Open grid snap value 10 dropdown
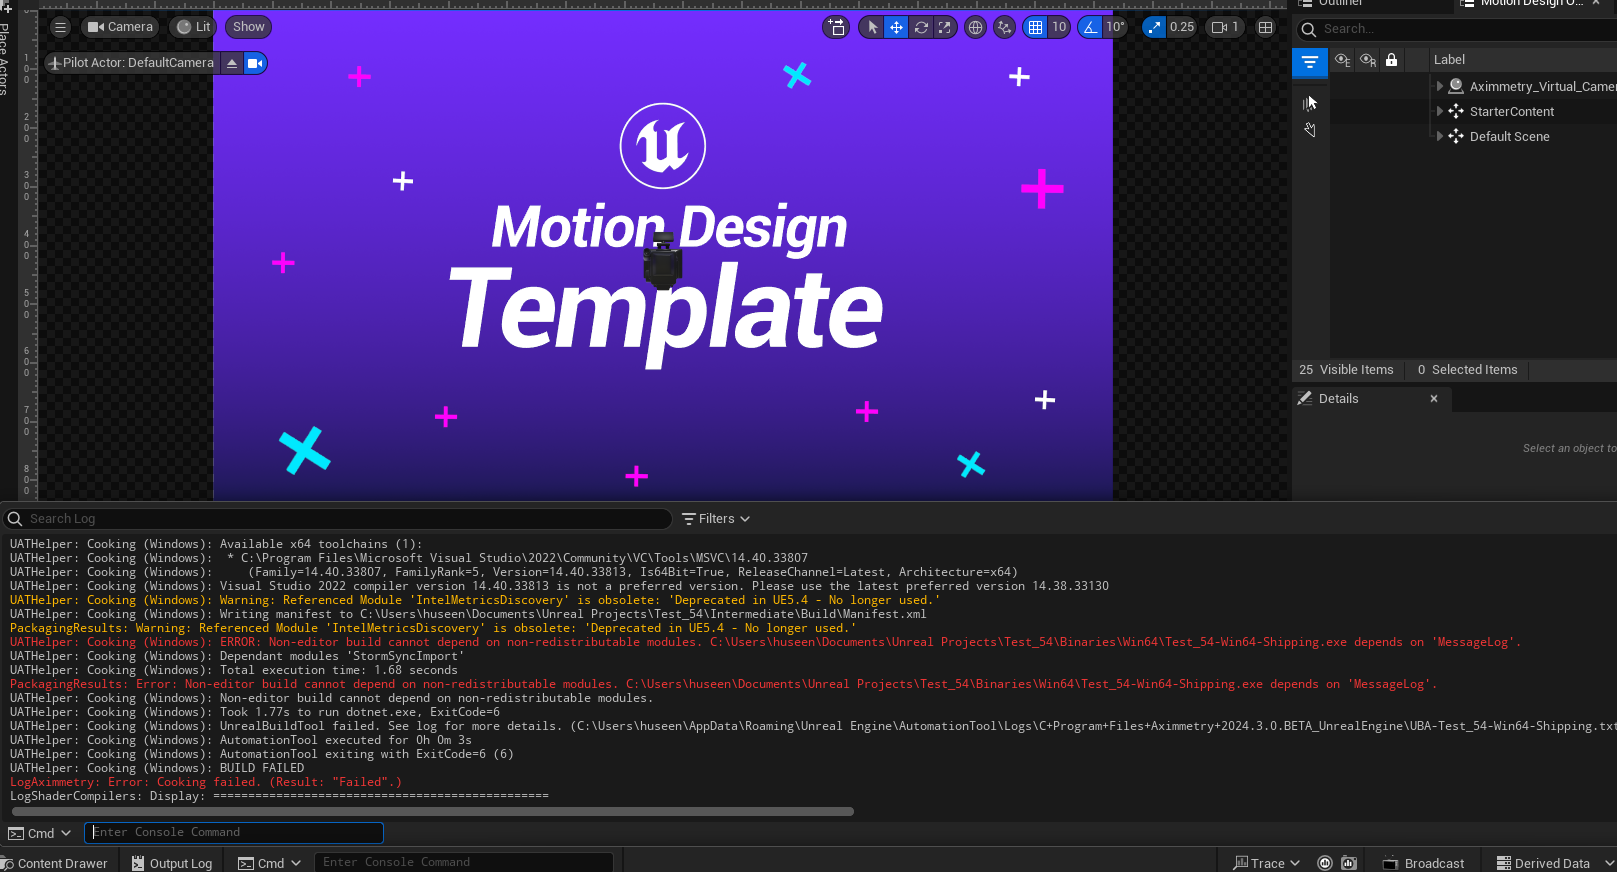1617x872 pixels. coord(1059,27)
